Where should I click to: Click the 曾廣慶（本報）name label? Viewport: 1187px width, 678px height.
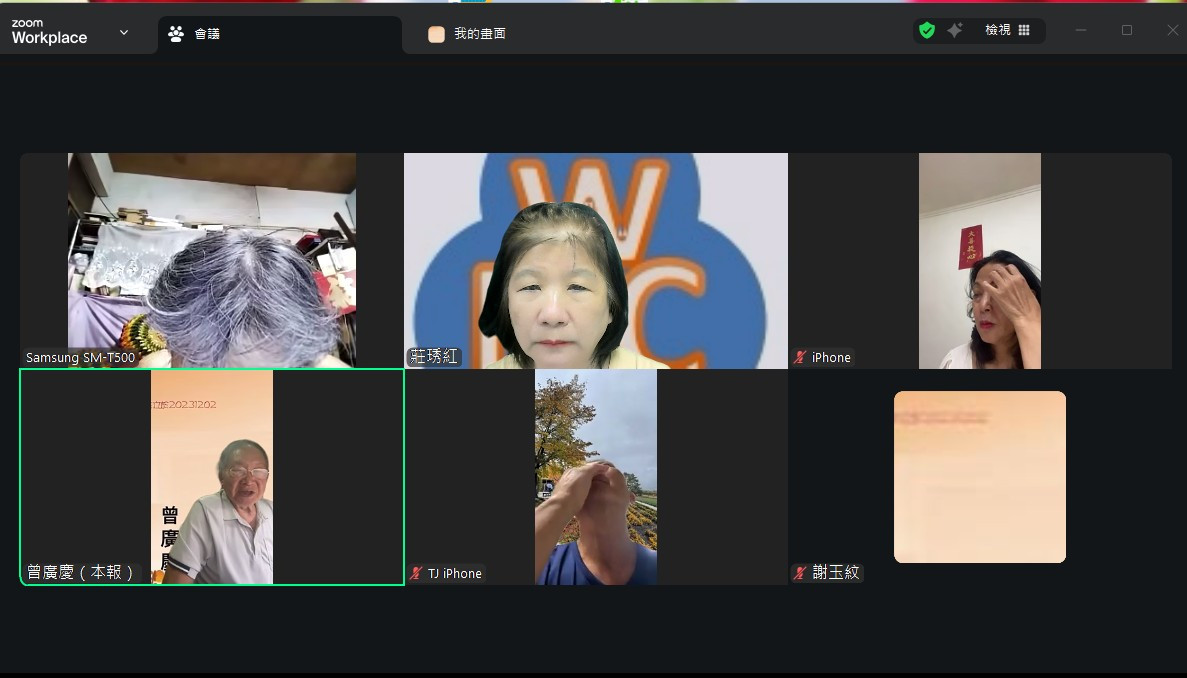pos(81,573)
